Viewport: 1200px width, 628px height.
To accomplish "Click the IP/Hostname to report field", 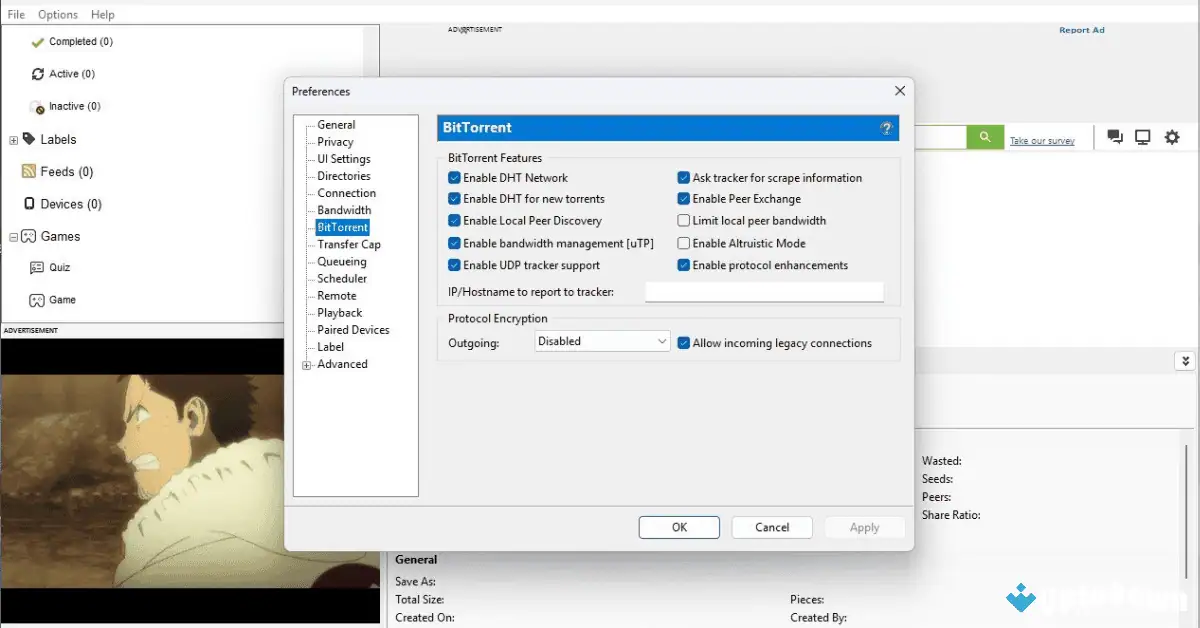I will click(x=765, y=291).
